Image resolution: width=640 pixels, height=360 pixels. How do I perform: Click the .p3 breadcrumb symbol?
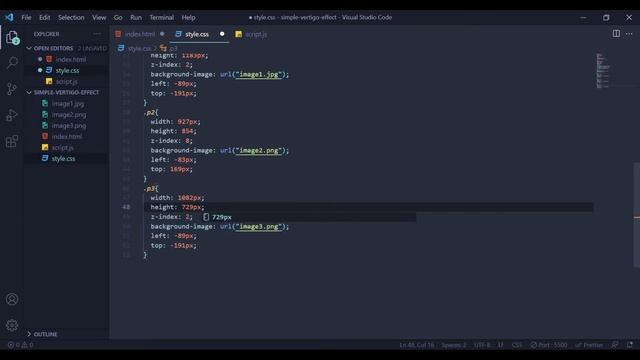pyautogui.click(x=173, y=48)
